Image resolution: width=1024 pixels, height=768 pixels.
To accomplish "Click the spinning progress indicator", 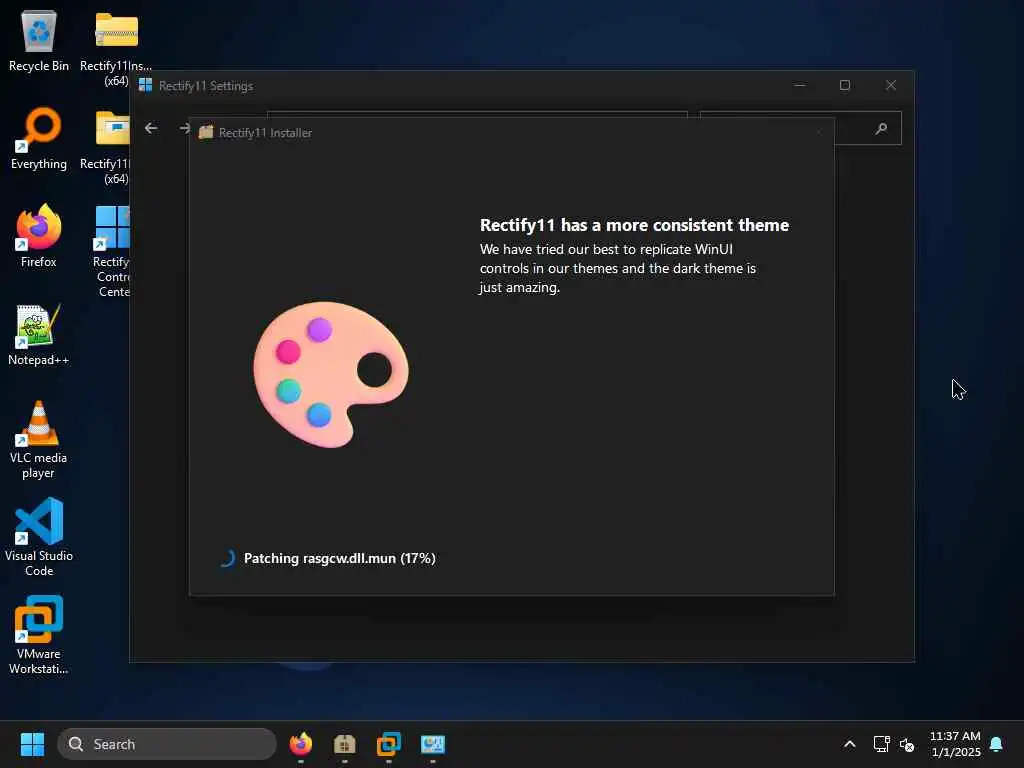I will coord(227,558).
